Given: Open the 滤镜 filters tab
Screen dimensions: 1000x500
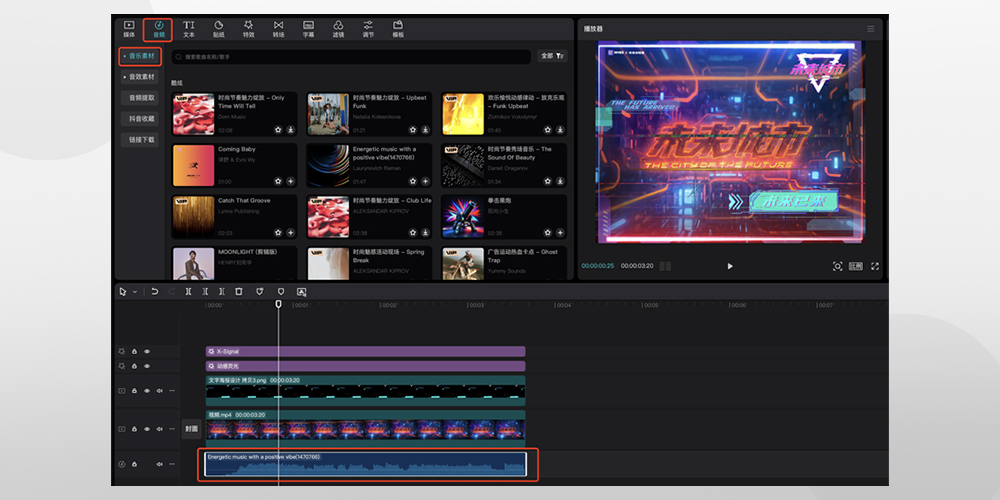Looking at the screenshot, I should (338, 29).
